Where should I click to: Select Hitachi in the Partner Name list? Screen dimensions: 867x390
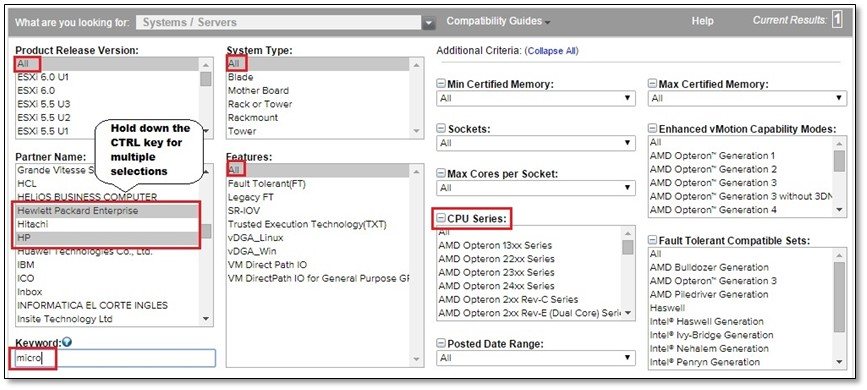[x=105, y=225]
